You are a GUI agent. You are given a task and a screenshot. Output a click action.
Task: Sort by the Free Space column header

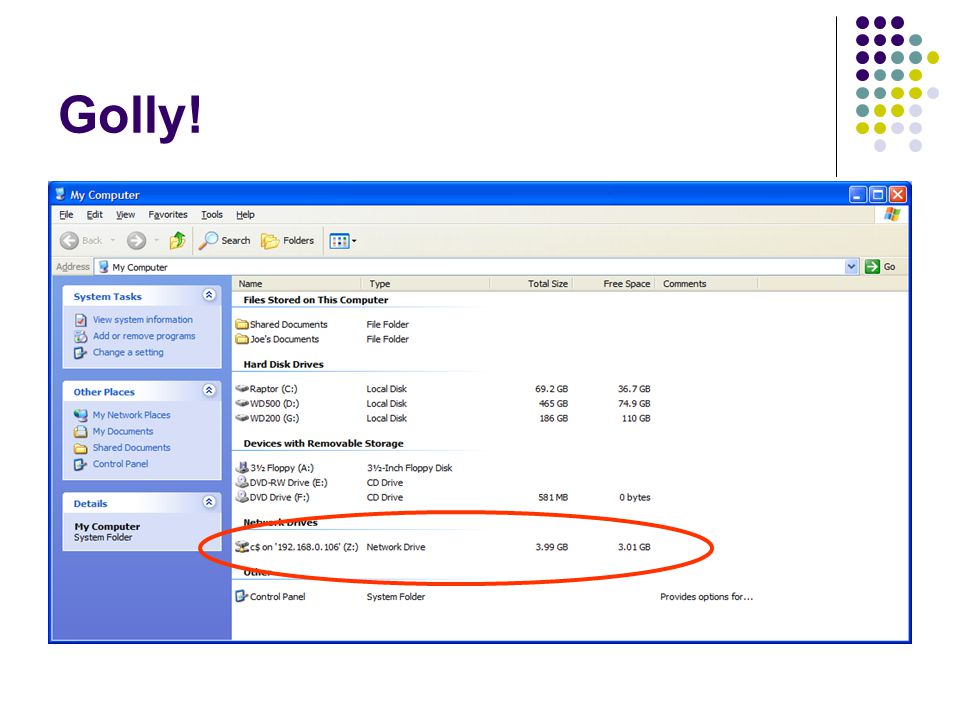[x=613, y=283]
